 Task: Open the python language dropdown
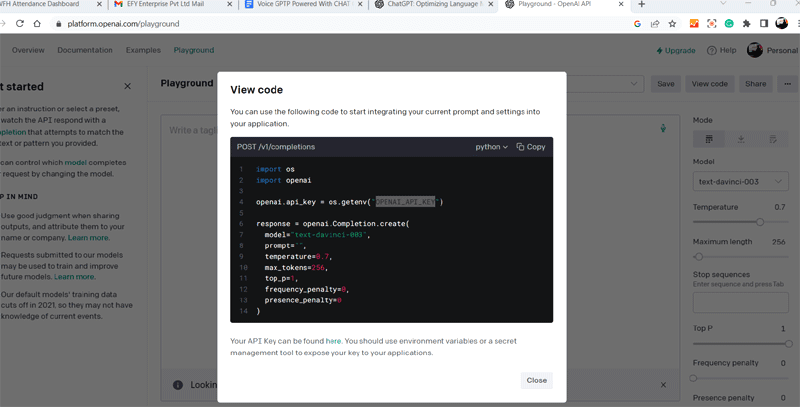(x=491, y=147)
